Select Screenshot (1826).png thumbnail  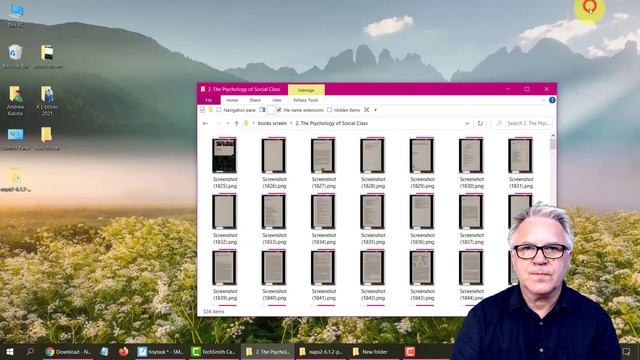(x=274, y=156)
